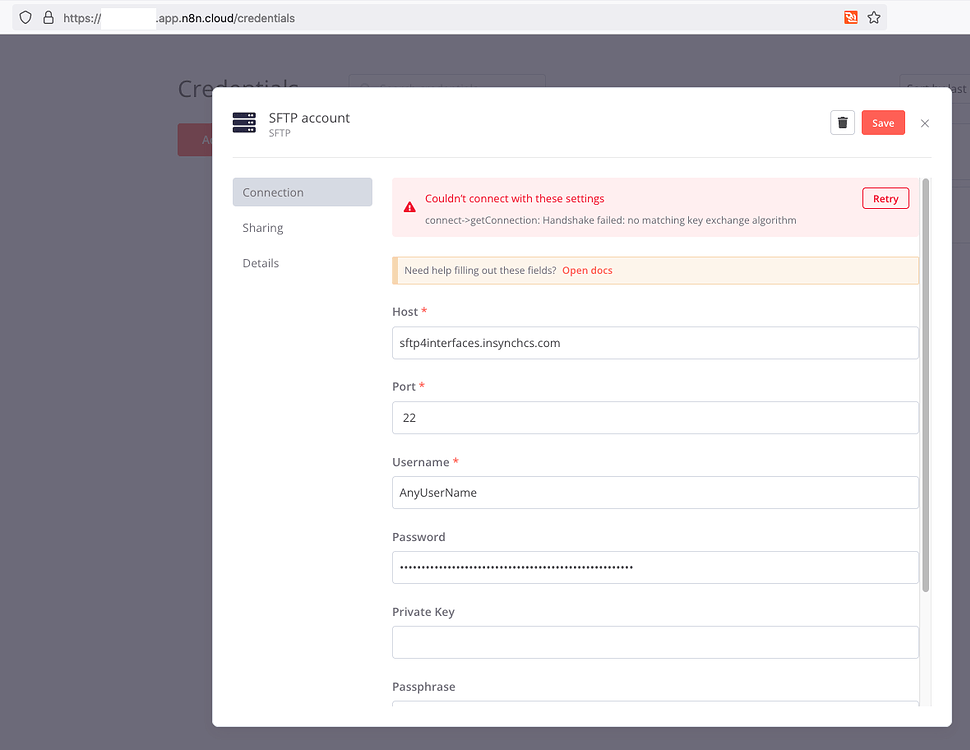Focus the Port field showing 22
This screenshot has height=750, width=970.
click(x=655, y=417)
